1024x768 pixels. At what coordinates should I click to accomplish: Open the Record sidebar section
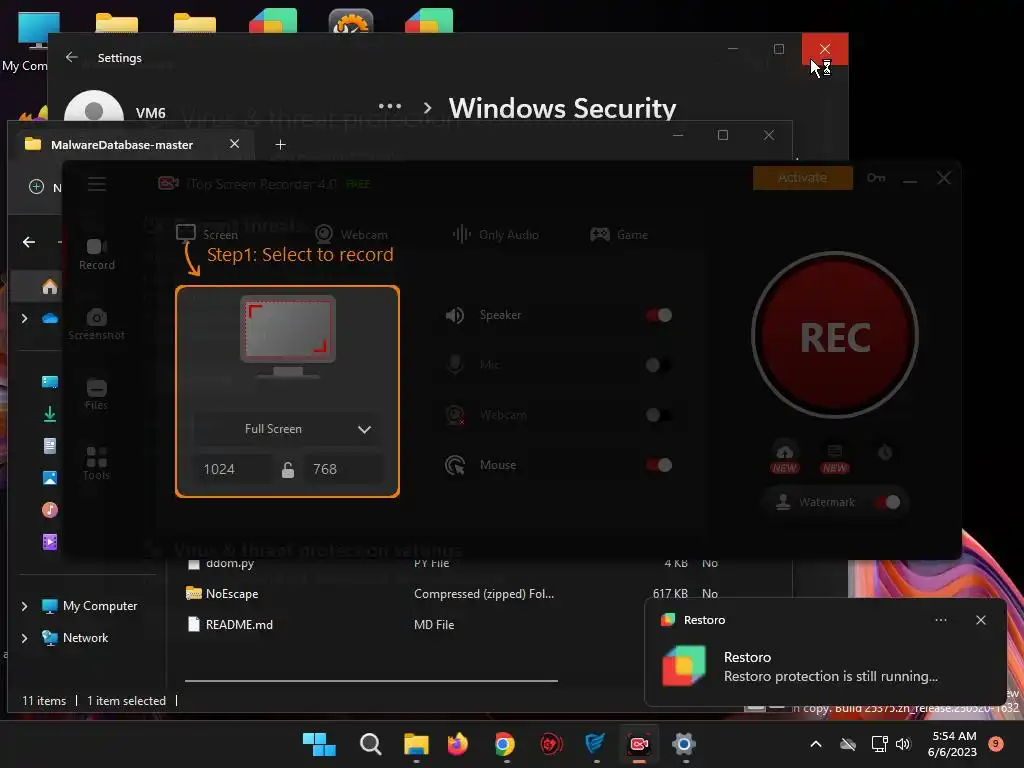coord(97,253)
